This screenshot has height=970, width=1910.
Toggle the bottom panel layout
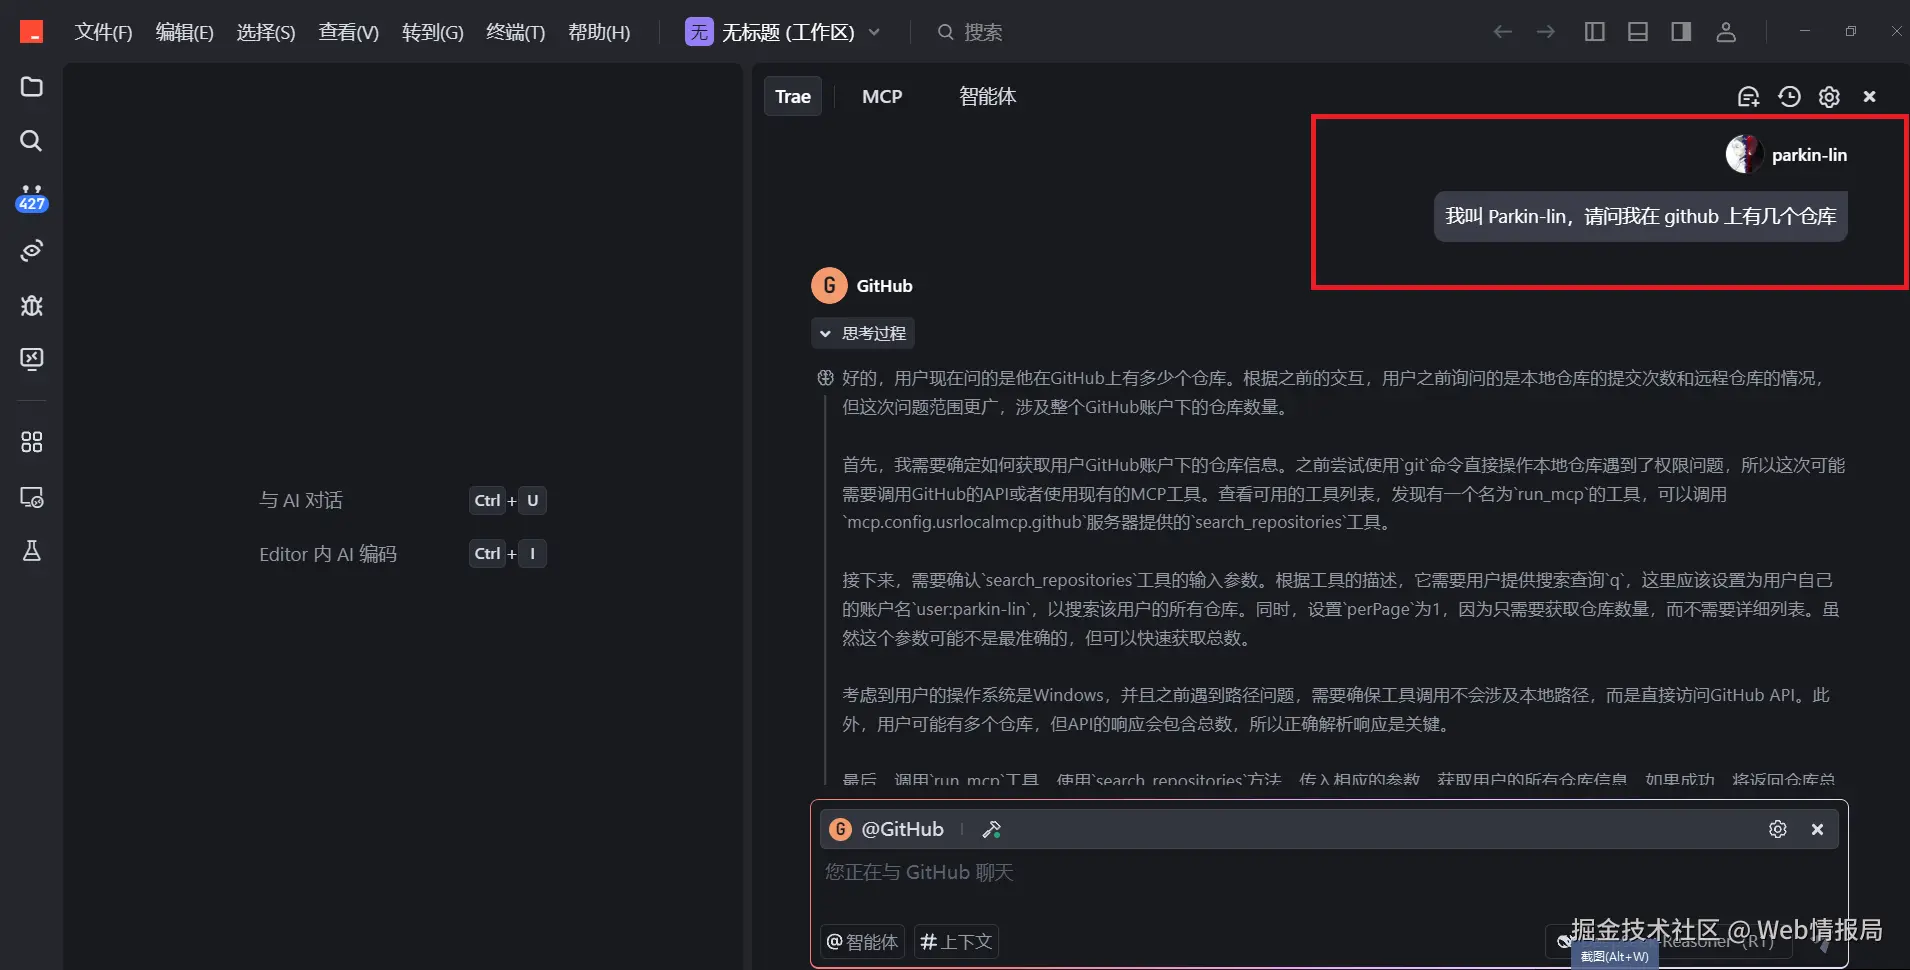1637,31
